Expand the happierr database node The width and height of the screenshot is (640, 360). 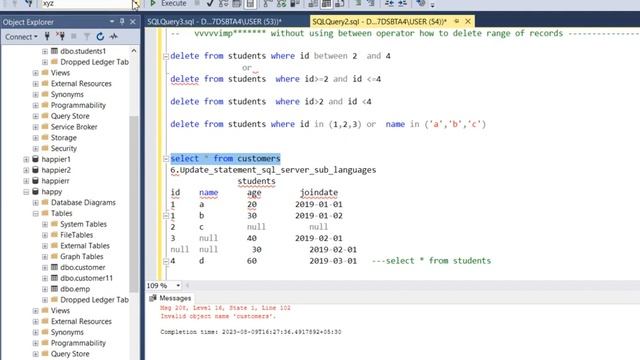click(x=26, y=181)
